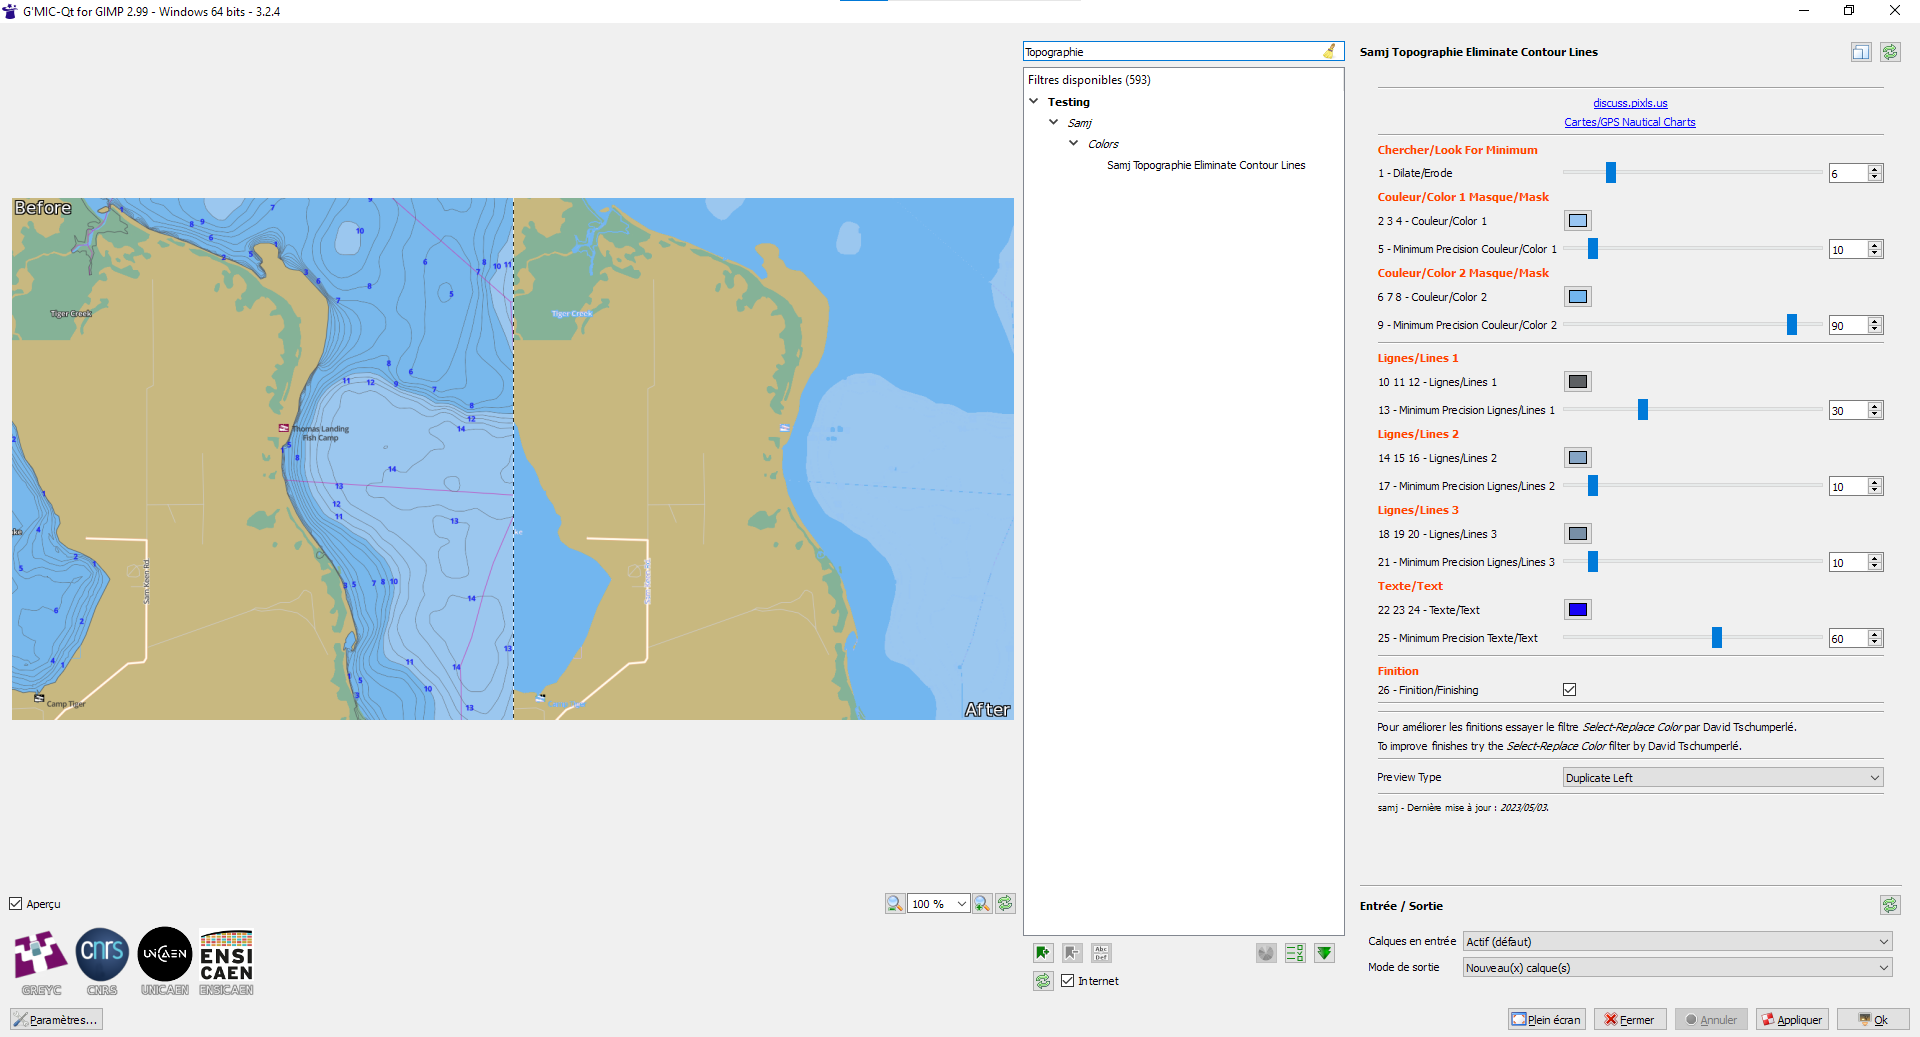Uncheck the Internet checkbox
The image size is (1920, 1037).
point(1068,981)
